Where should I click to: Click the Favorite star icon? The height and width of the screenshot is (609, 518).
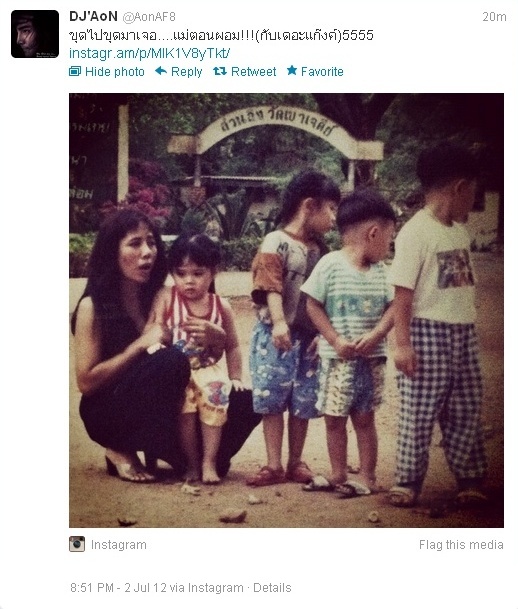click(292, 70)
